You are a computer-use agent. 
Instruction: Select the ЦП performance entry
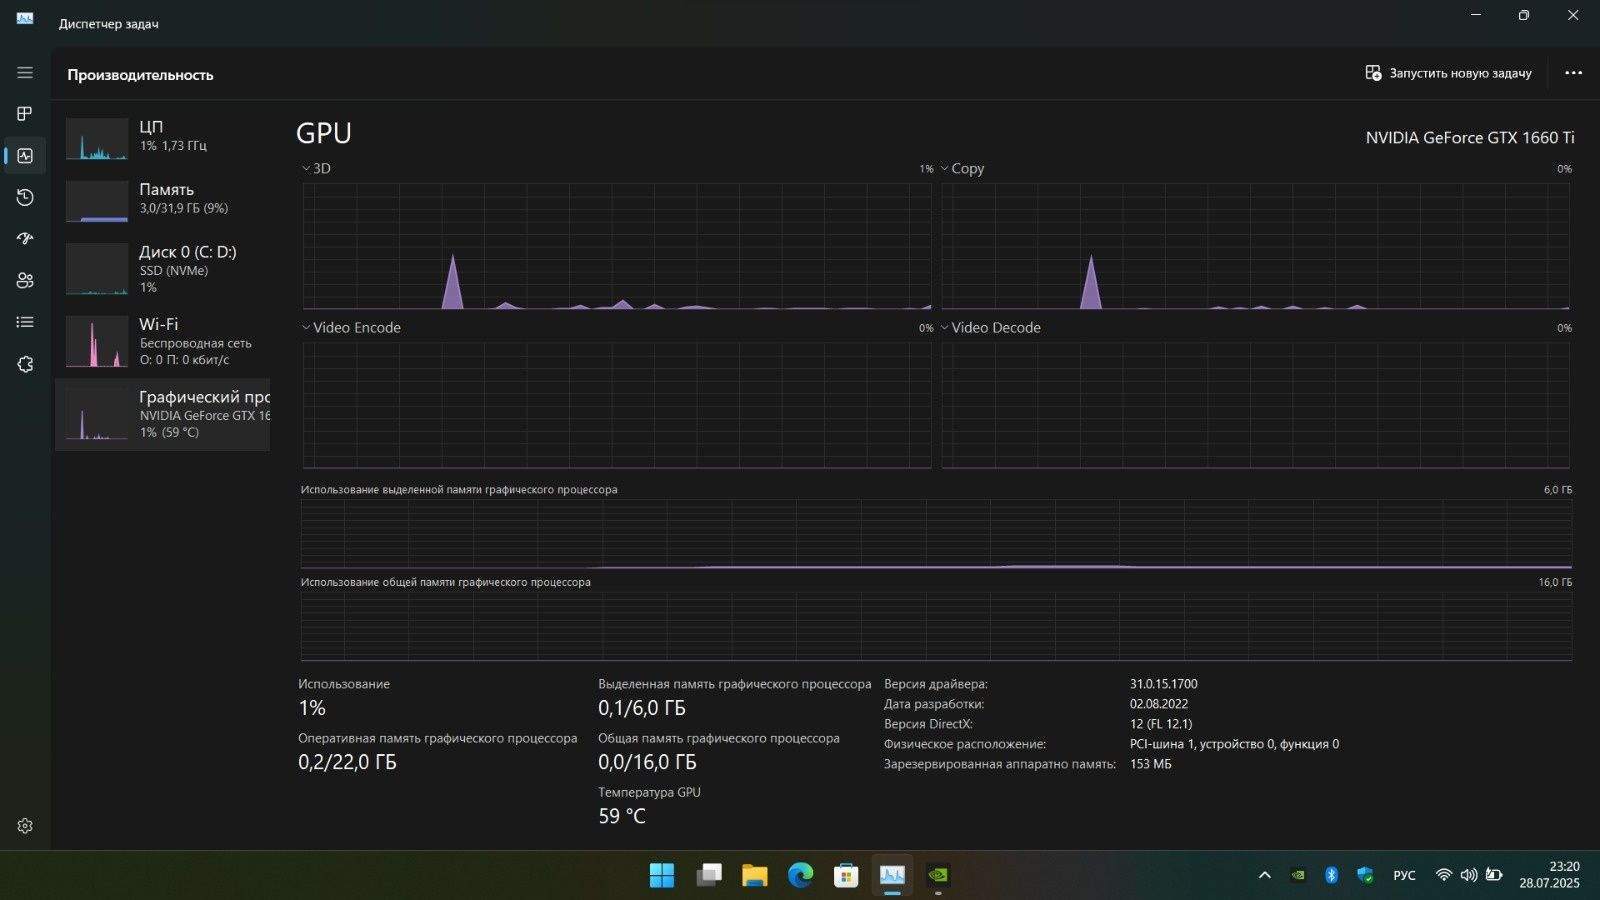[x=162, y=137]
